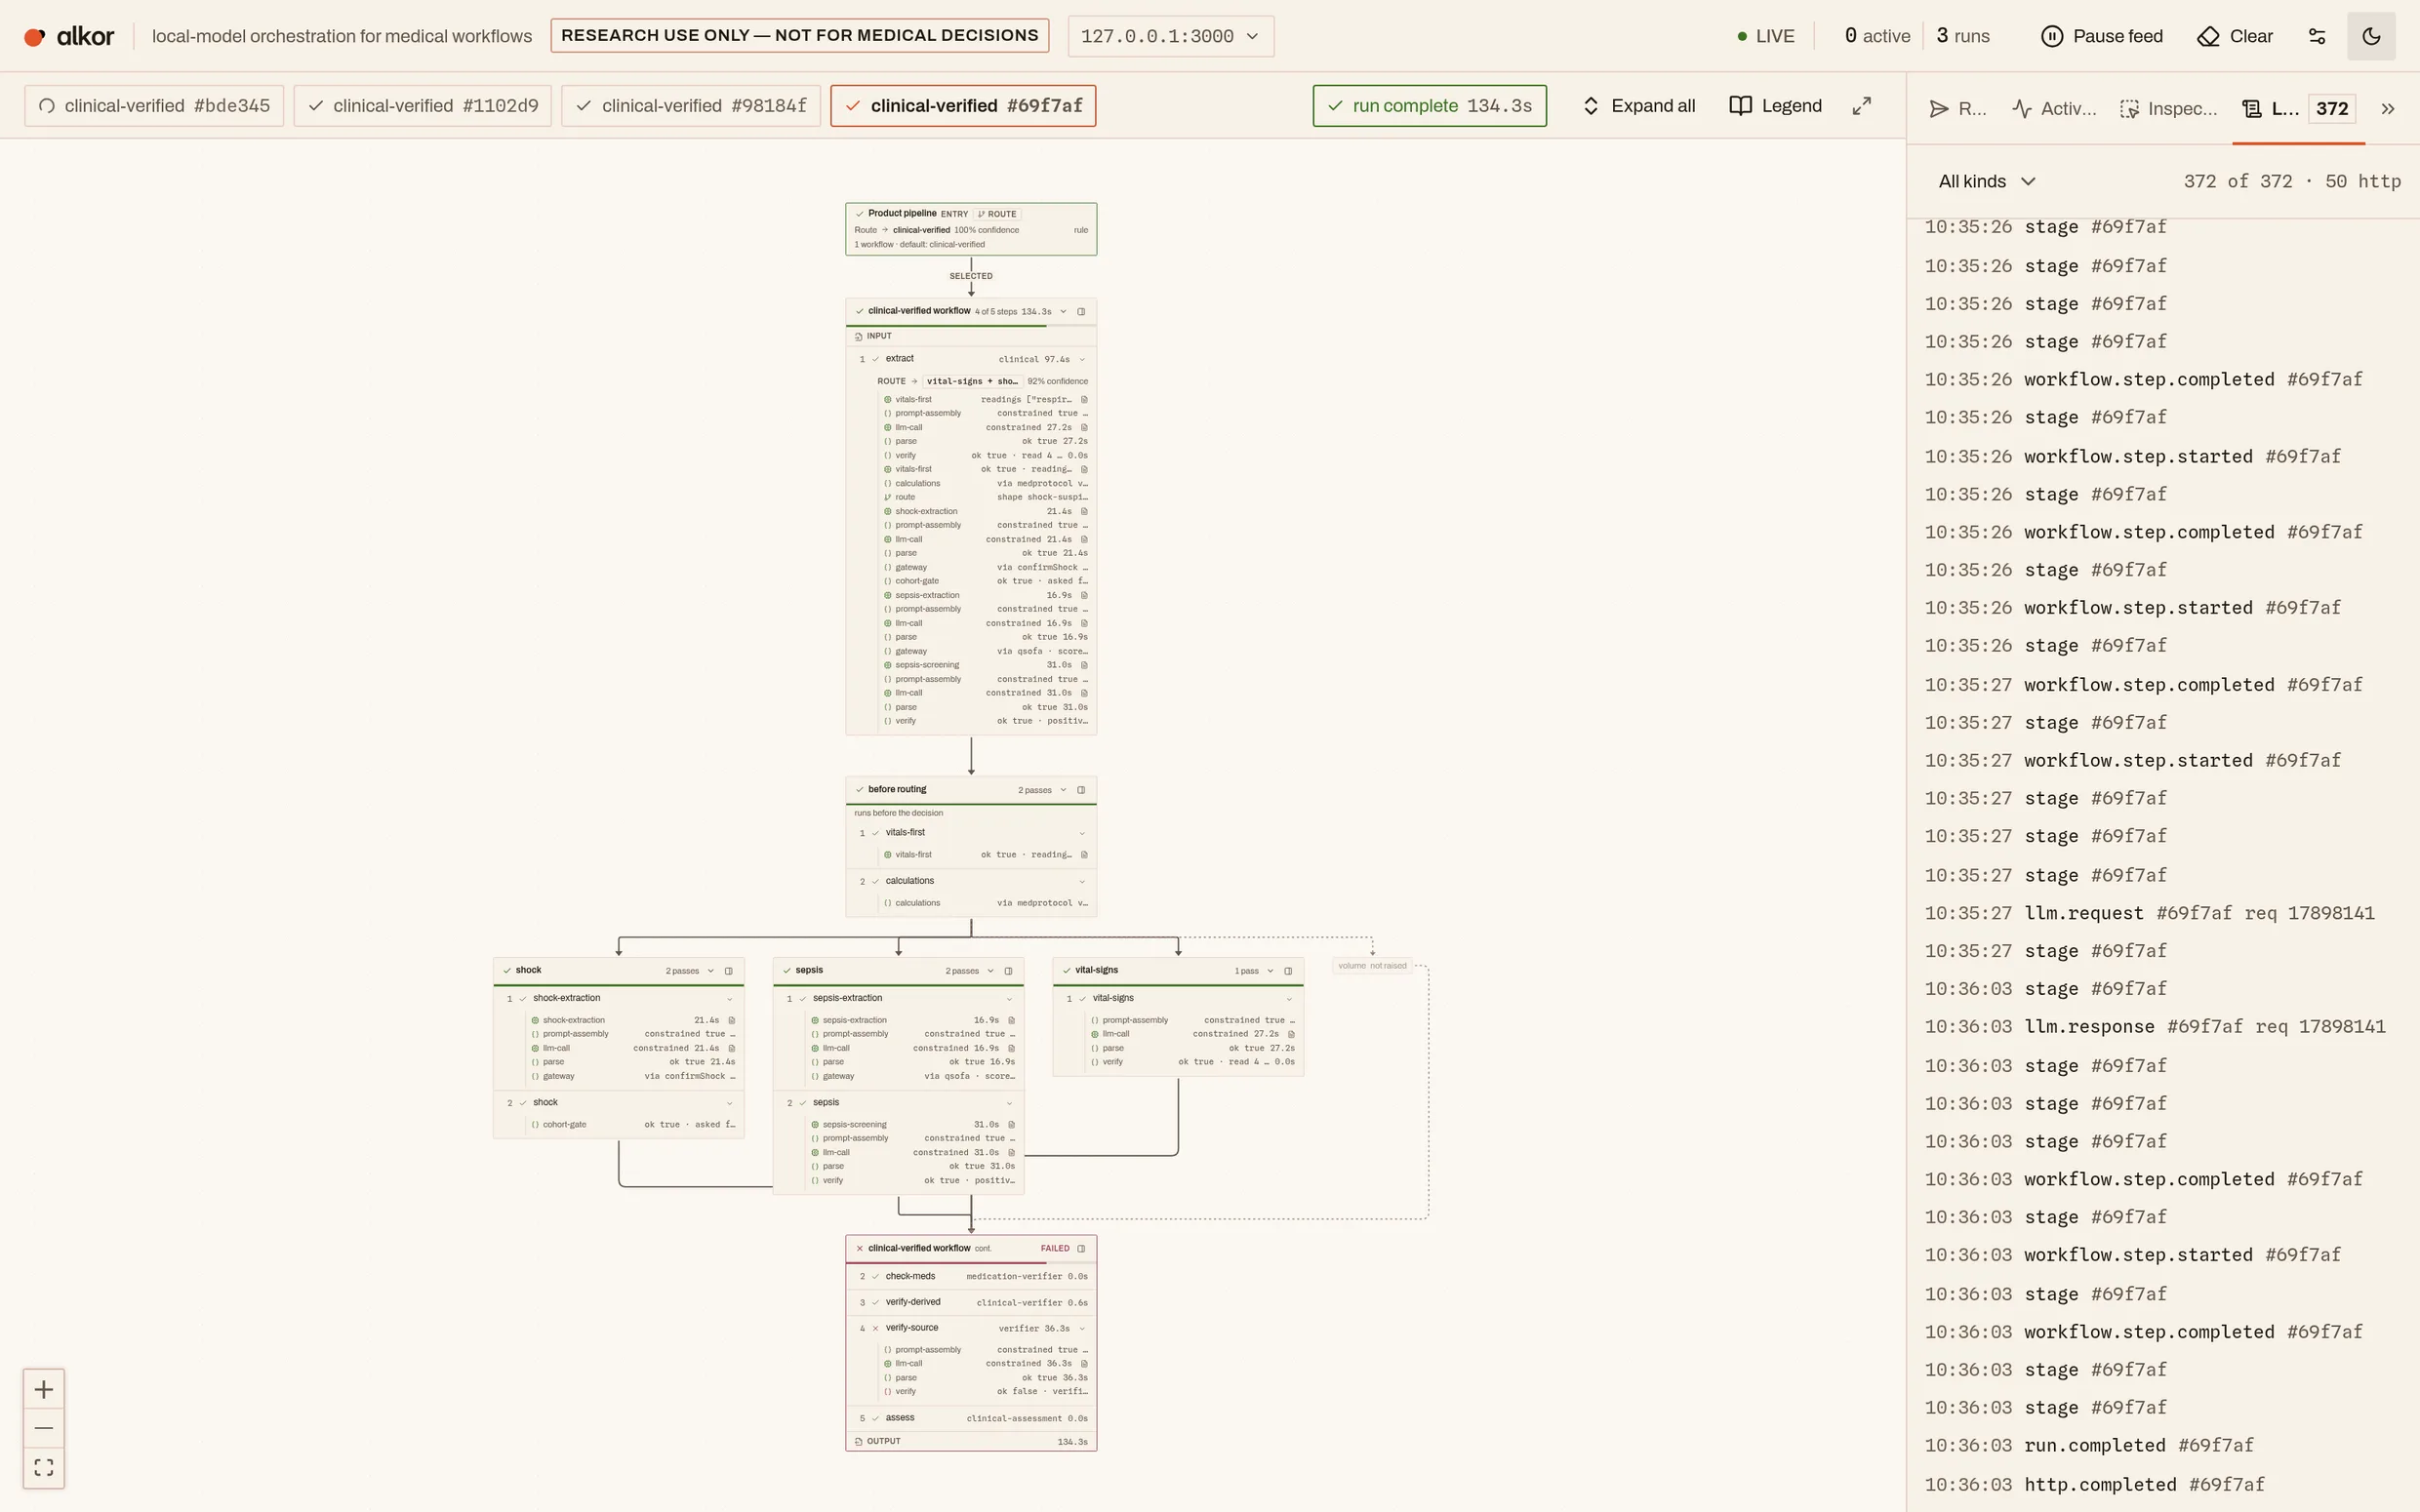Collapse the verify-source step chevron
Screen dimensions: 2420x1512
point(1082,1329)
